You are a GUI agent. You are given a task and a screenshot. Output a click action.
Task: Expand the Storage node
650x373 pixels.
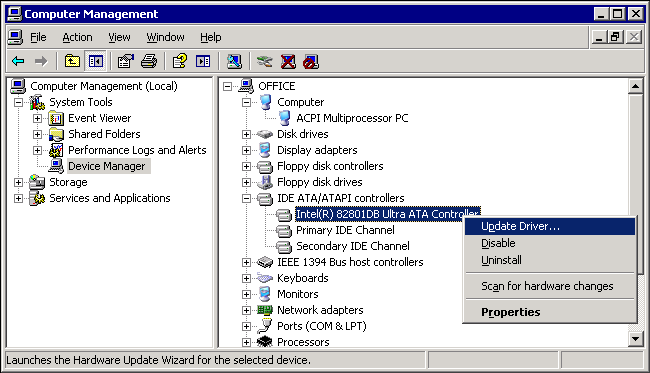(x=18, y=182)
